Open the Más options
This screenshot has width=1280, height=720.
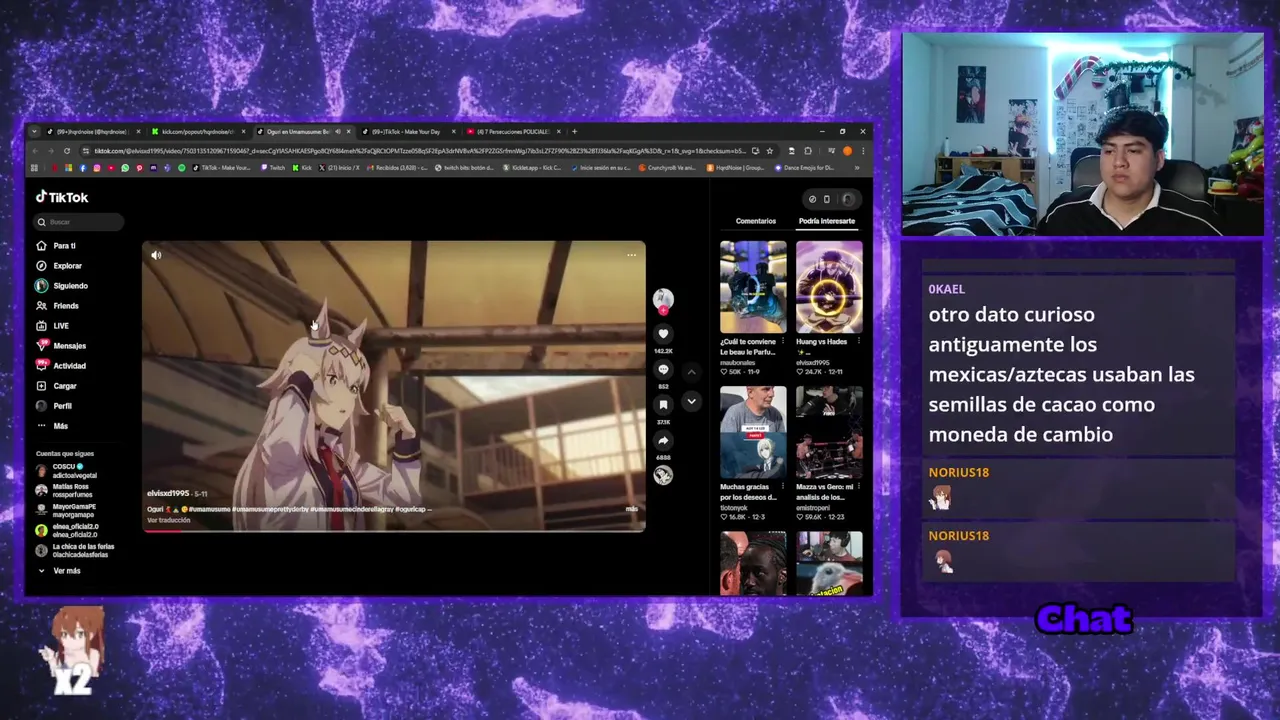tap(52, 426)
